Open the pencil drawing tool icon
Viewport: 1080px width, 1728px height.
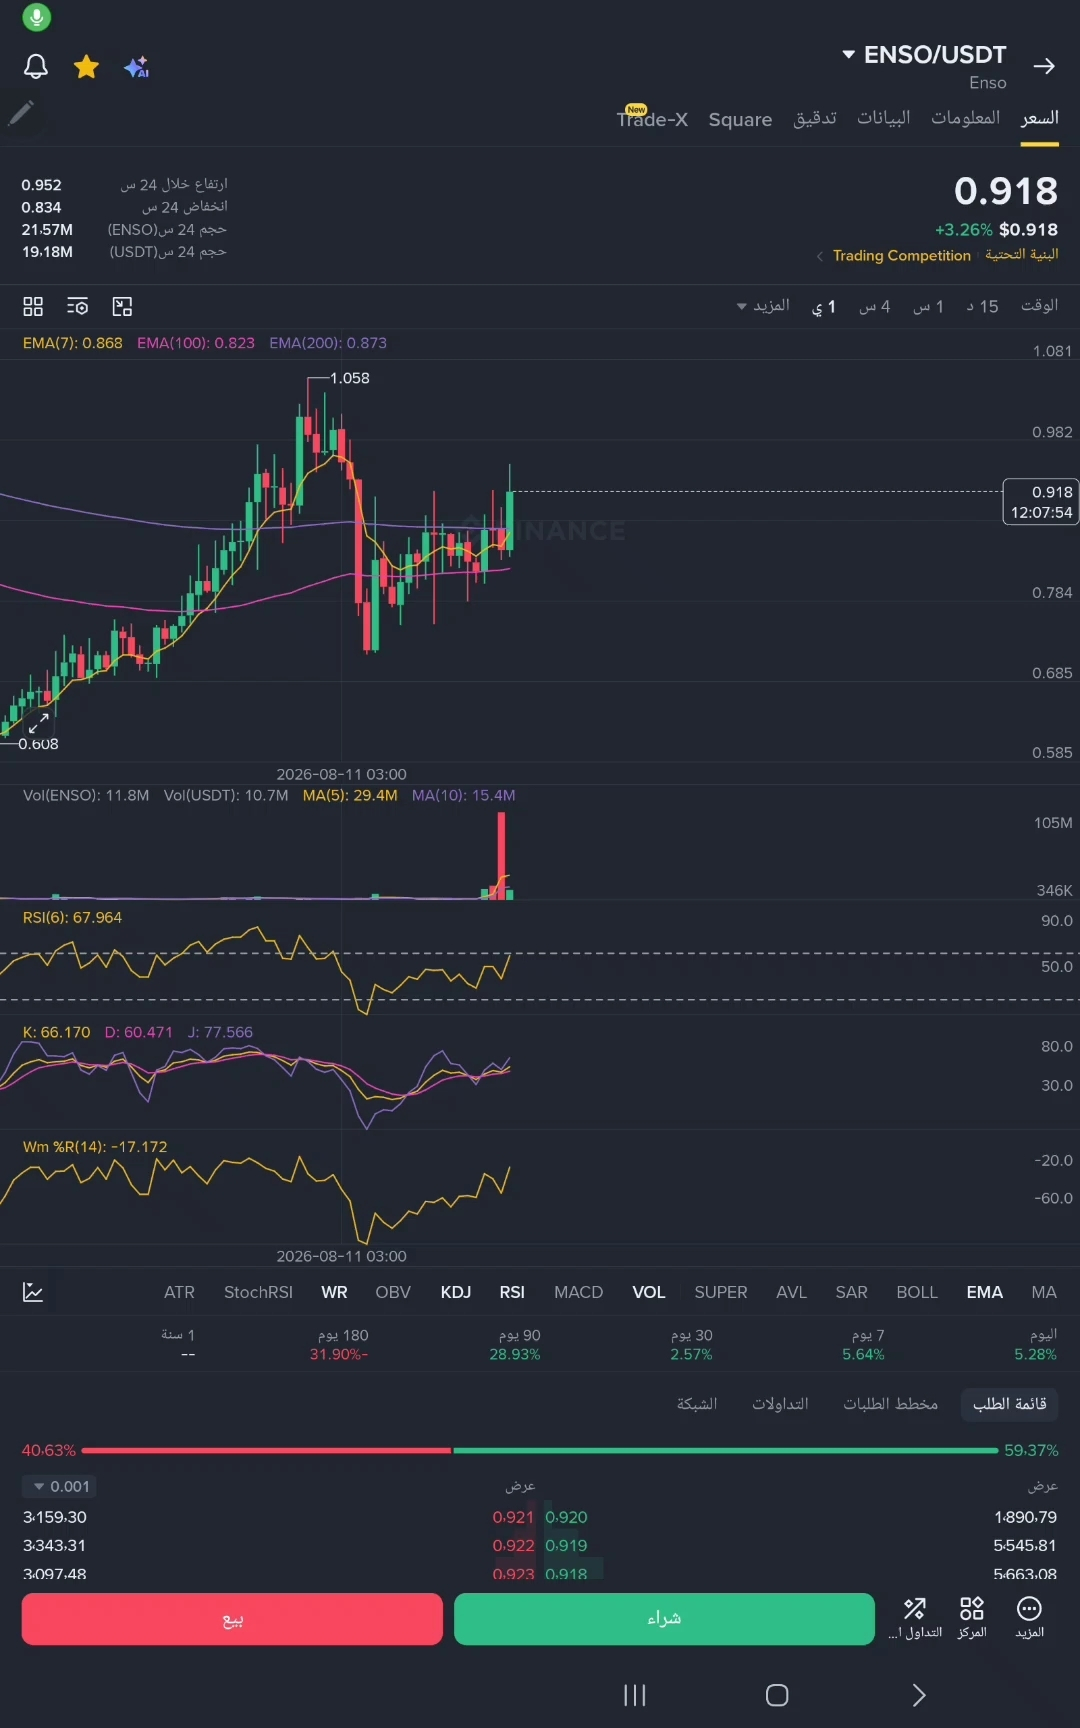pyautogui.click(x=21, y=113)
